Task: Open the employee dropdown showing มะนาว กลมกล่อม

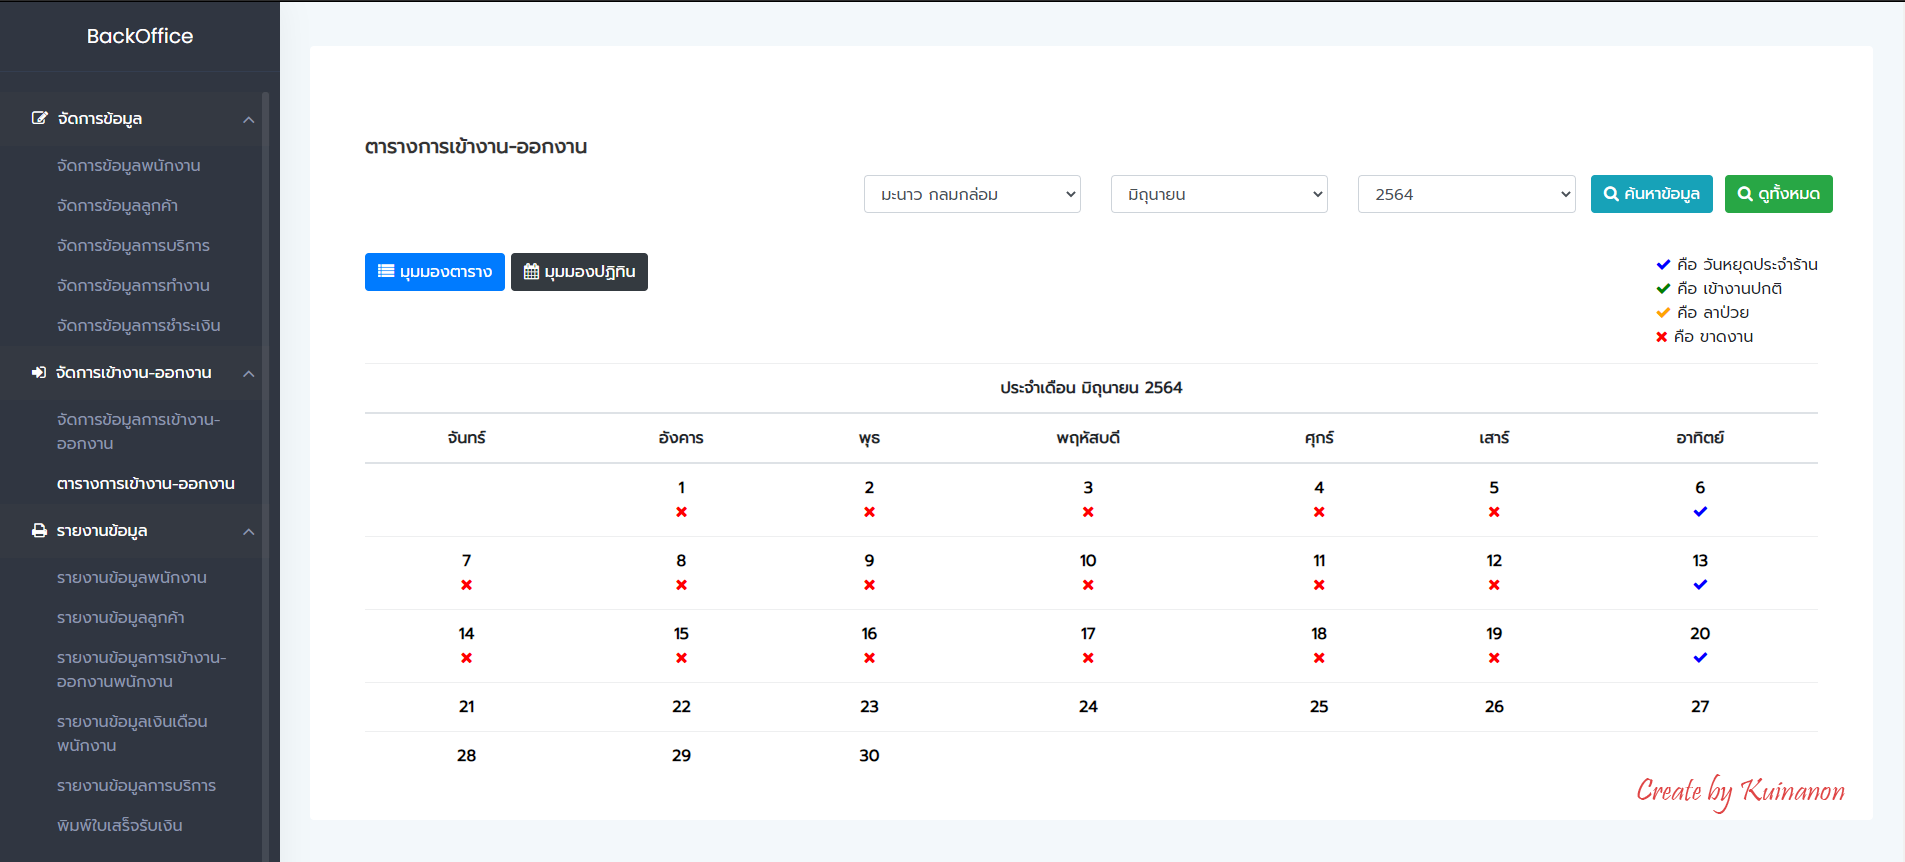Action: [971, 194]
